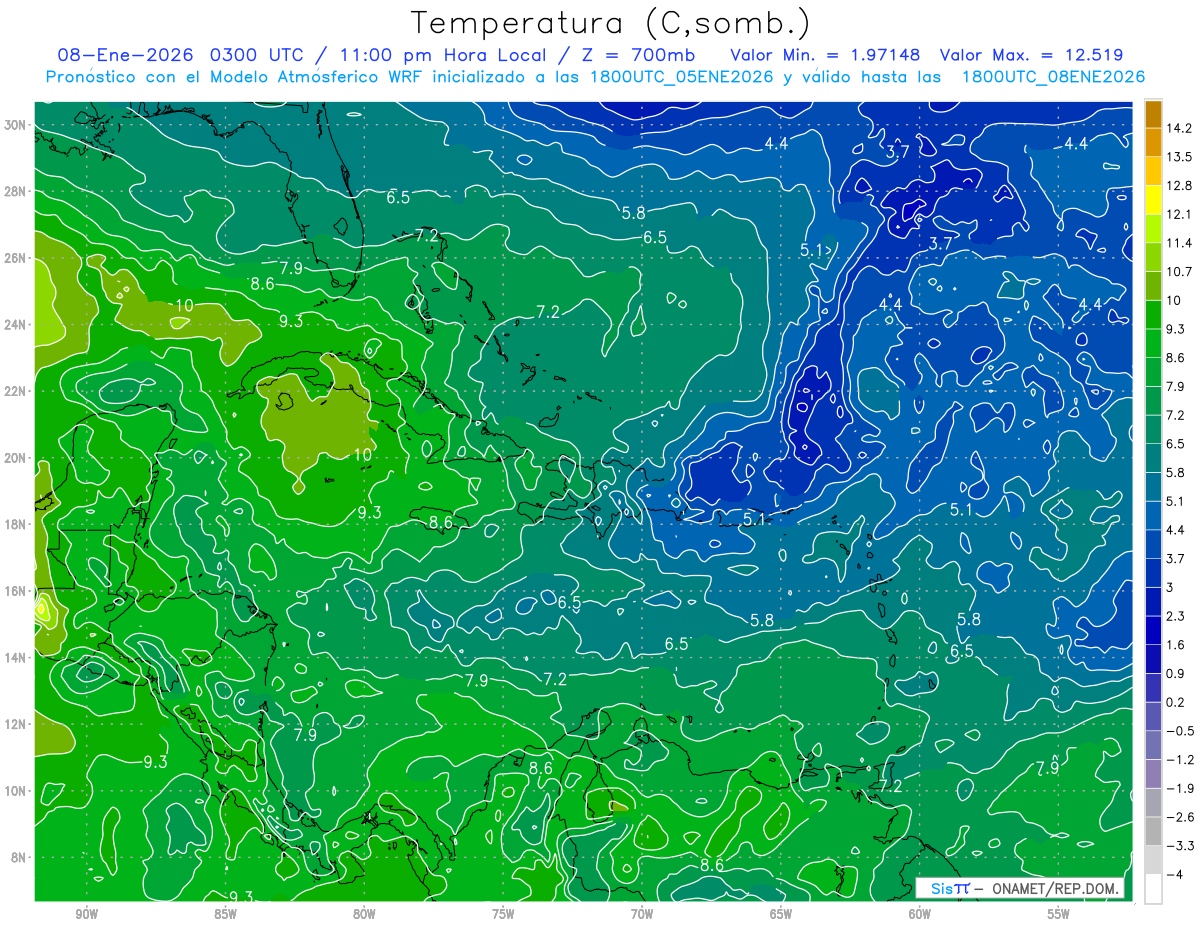
Task: Click the '14.2' color scale label
Action: tap(1178, 128)
